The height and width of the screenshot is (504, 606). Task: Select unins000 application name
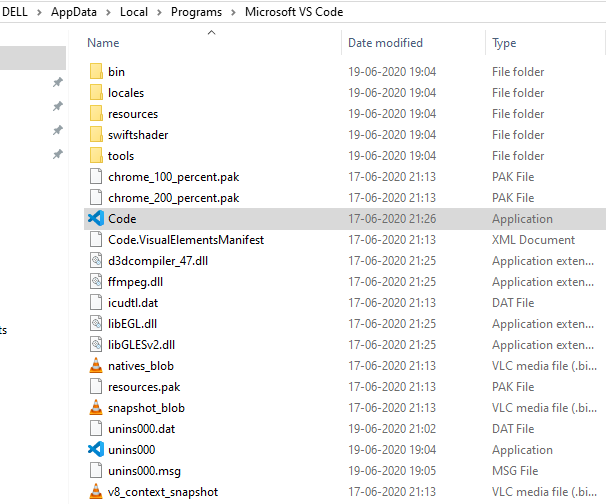(131, 450)
